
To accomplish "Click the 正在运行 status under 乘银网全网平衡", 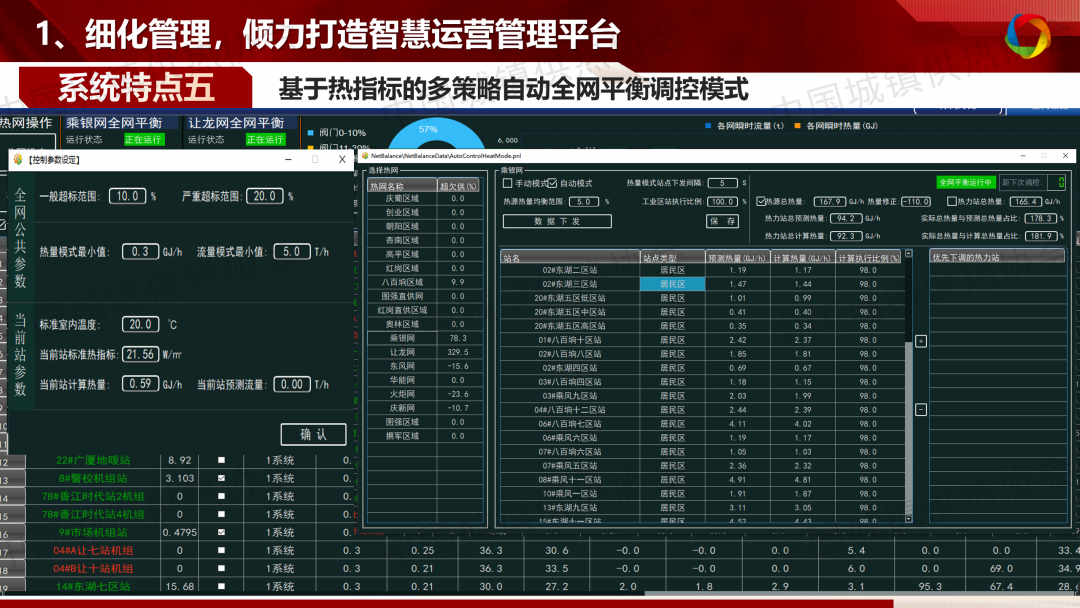I will pos(143,140).
